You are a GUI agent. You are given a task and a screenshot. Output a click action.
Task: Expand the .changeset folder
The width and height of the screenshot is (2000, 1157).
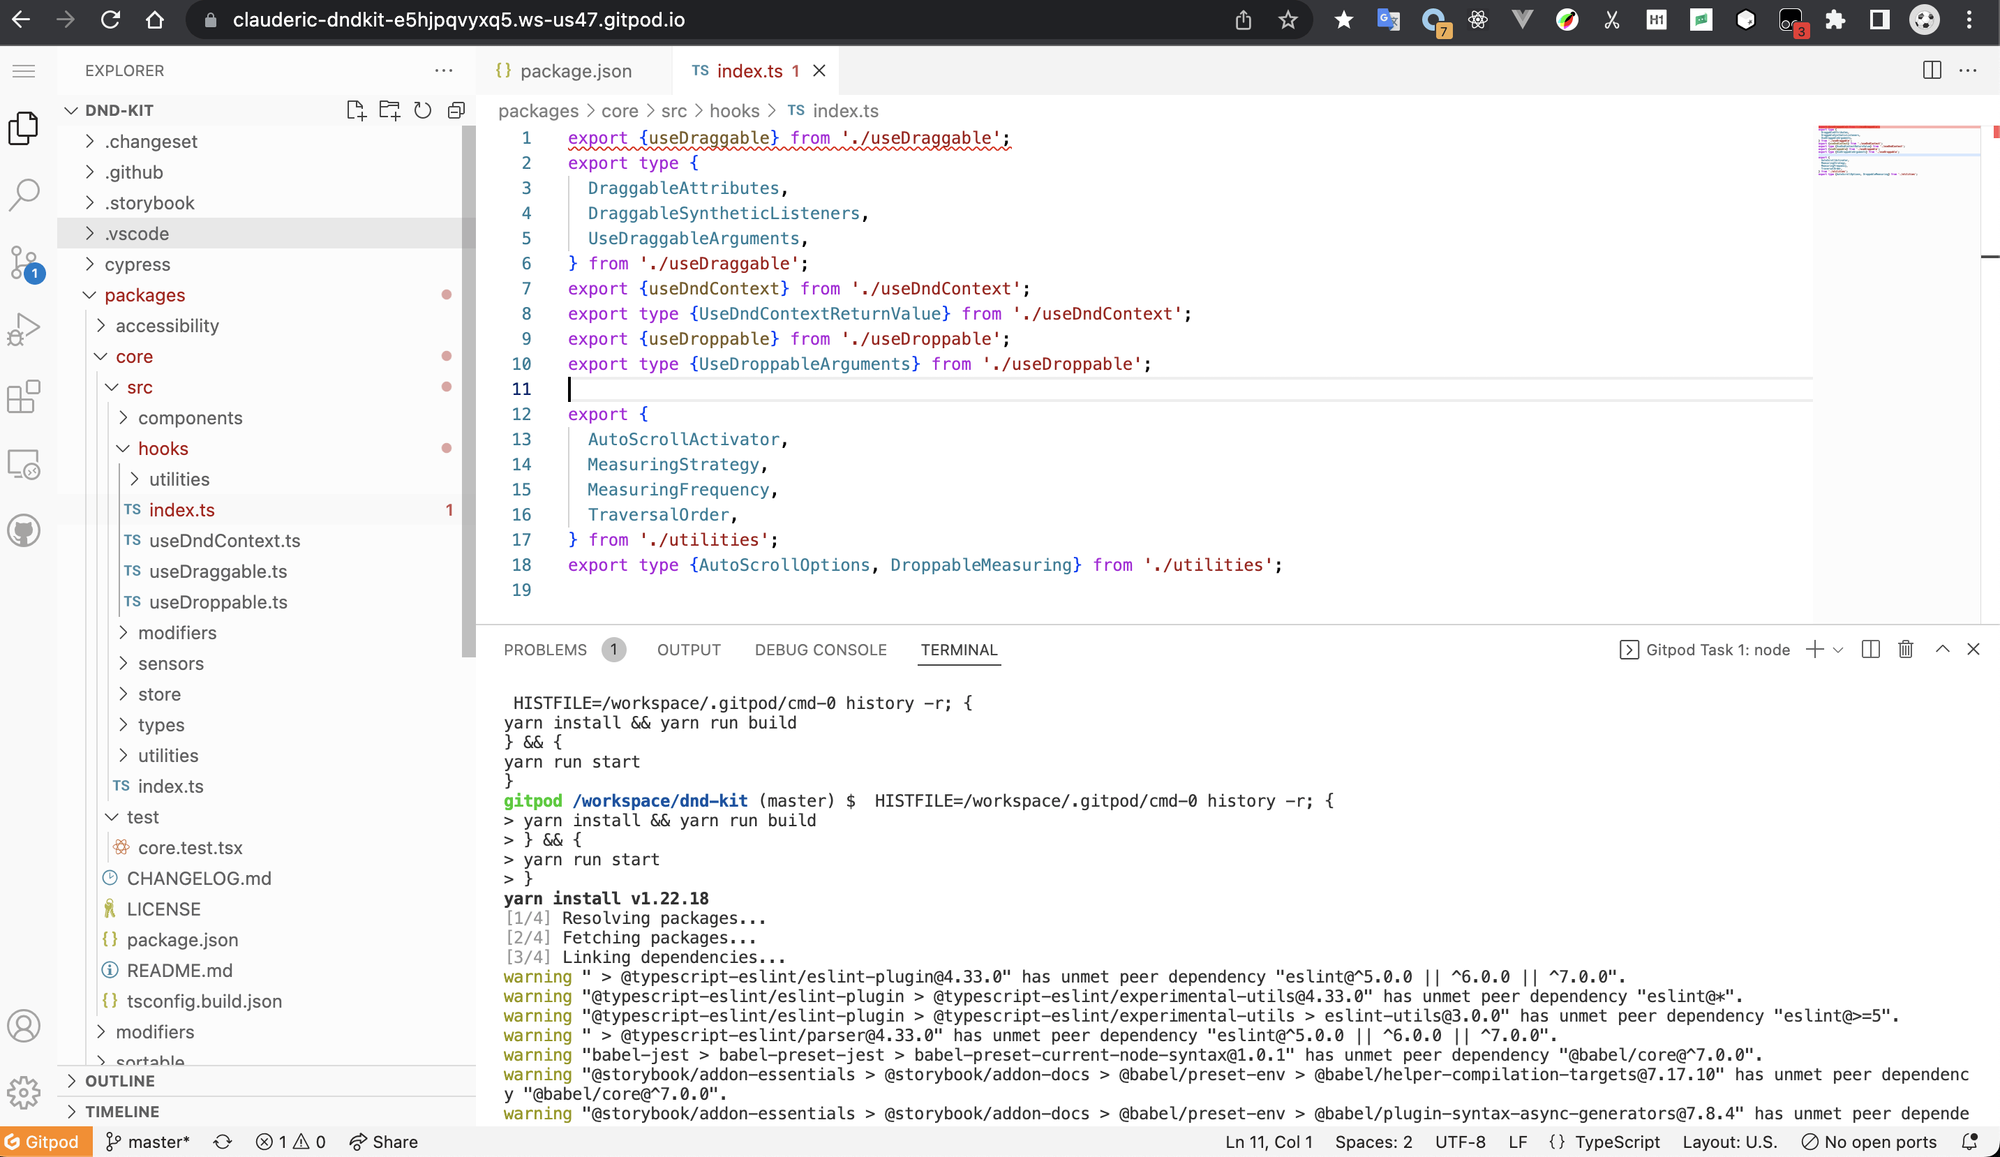90,141
